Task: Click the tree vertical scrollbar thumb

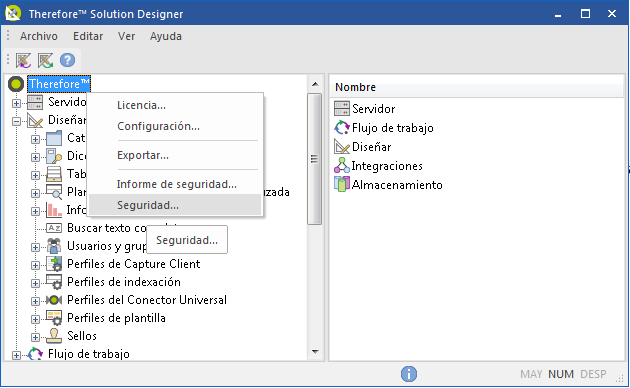Action: [x=315, y=159]
